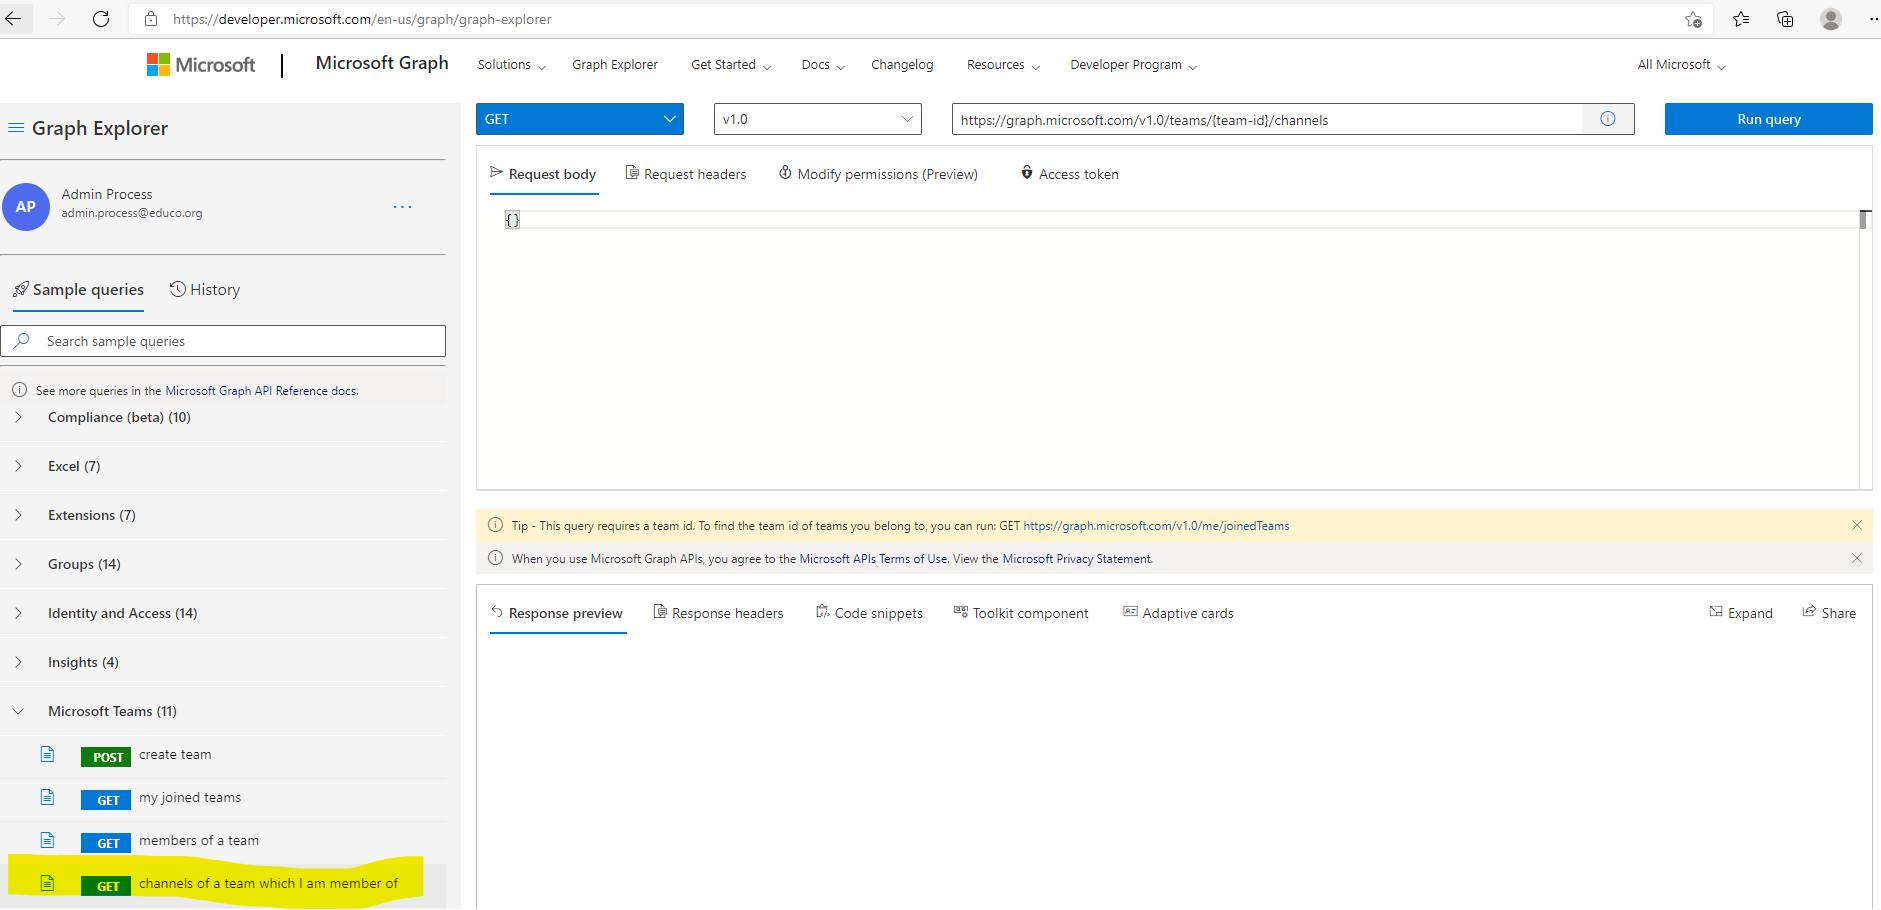
Task: Click the Run query button
Action: (x=1768, y=119)
